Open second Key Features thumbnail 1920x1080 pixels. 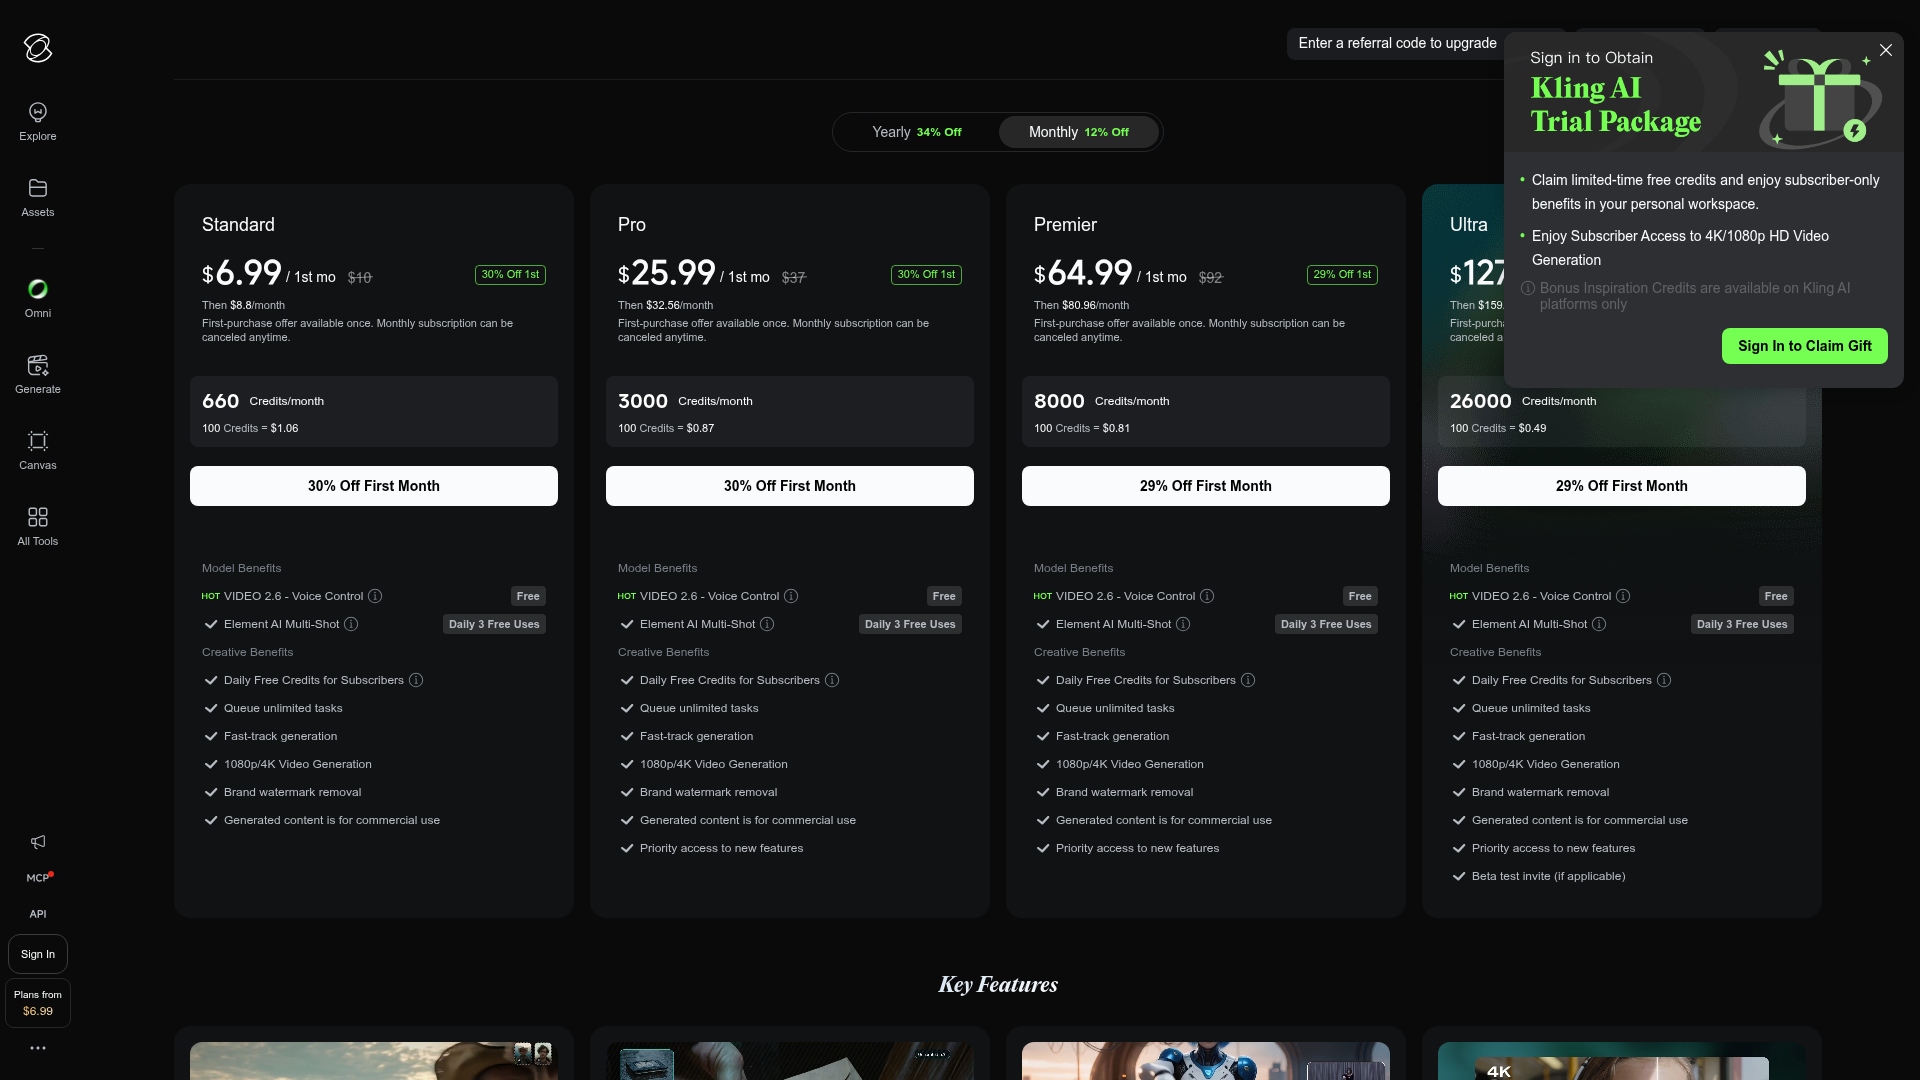790,1061
